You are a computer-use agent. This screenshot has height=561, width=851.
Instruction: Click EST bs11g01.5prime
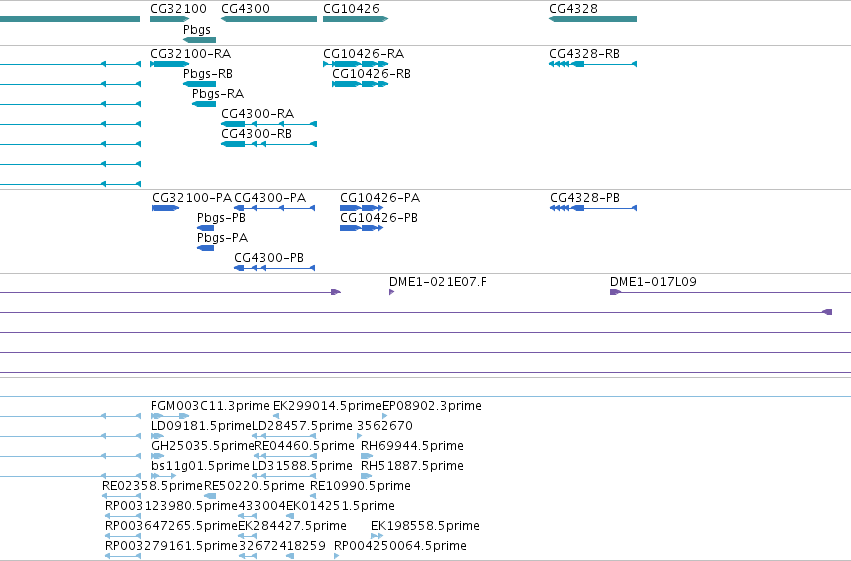pos(164,476)
